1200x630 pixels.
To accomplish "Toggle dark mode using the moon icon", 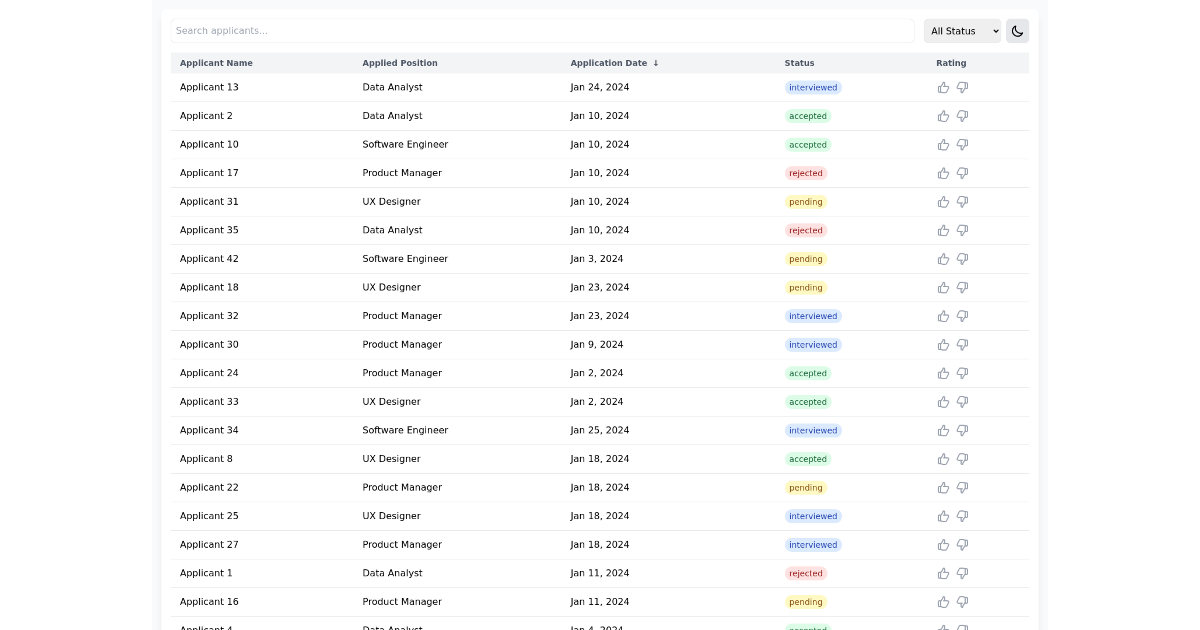I will point(1017,31).
